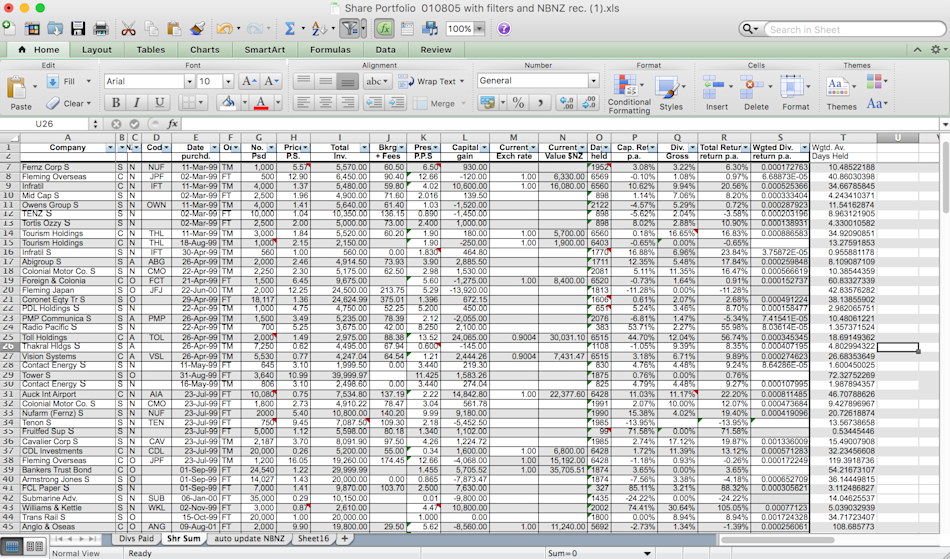Decrease decimal places

click(x=589, y=102)
